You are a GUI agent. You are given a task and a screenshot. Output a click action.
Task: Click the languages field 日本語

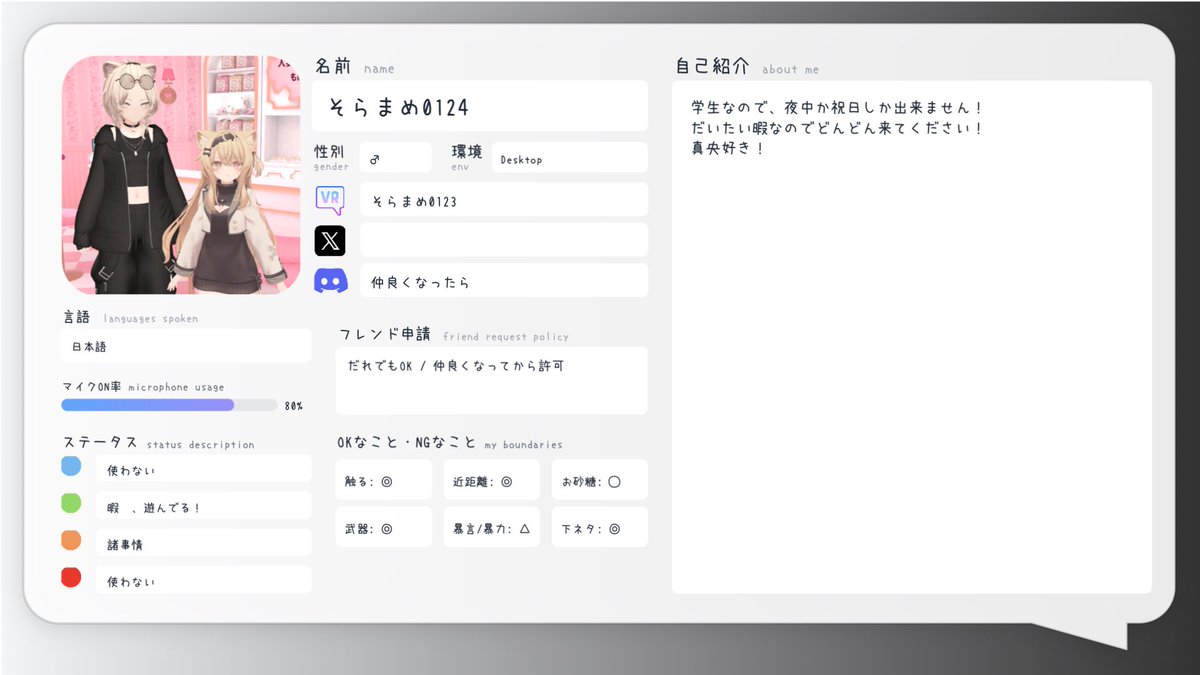(x=186, y=346)
